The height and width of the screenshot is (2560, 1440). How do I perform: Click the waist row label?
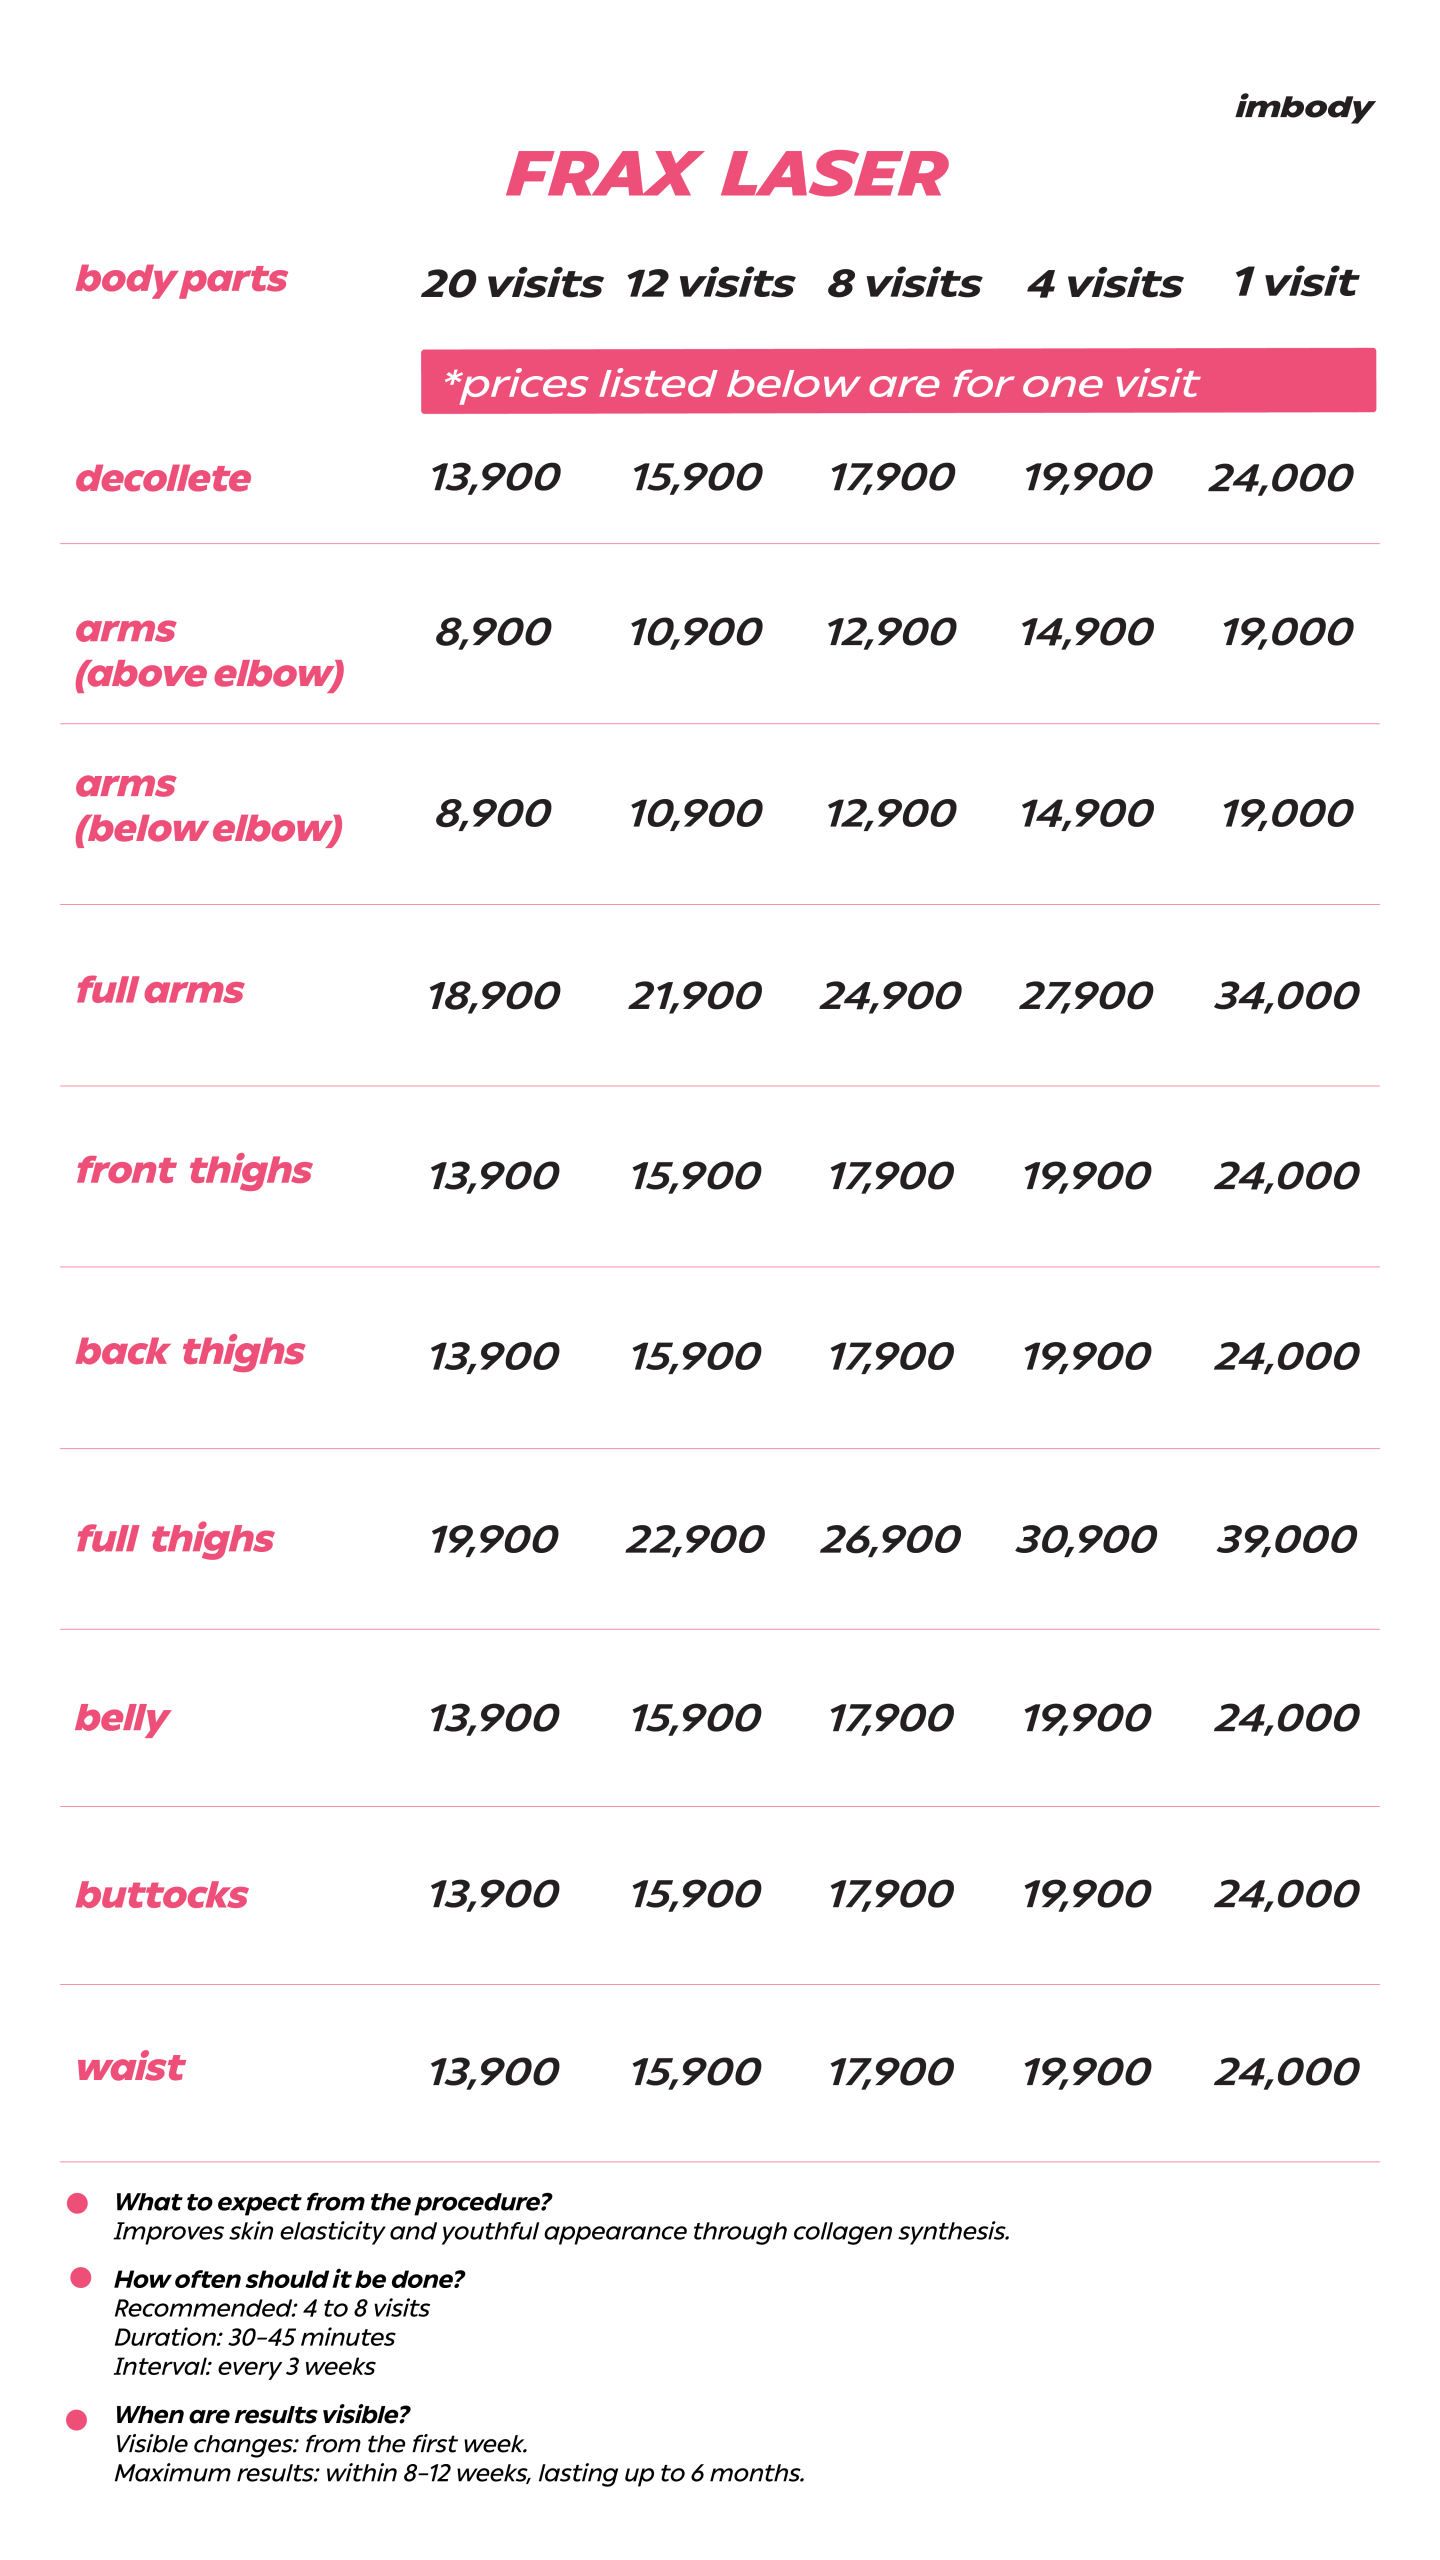[131, 2067]
